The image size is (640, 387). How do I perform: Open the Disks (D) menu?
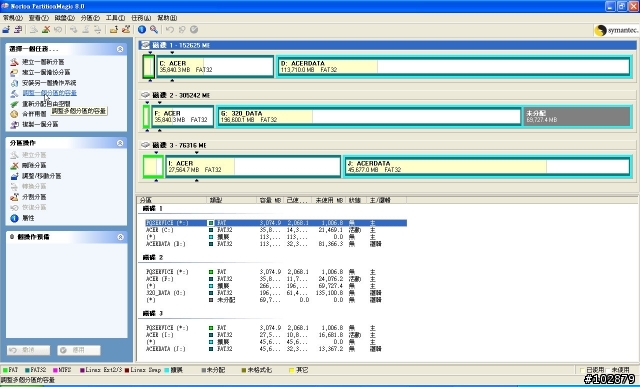coord(64,18)
